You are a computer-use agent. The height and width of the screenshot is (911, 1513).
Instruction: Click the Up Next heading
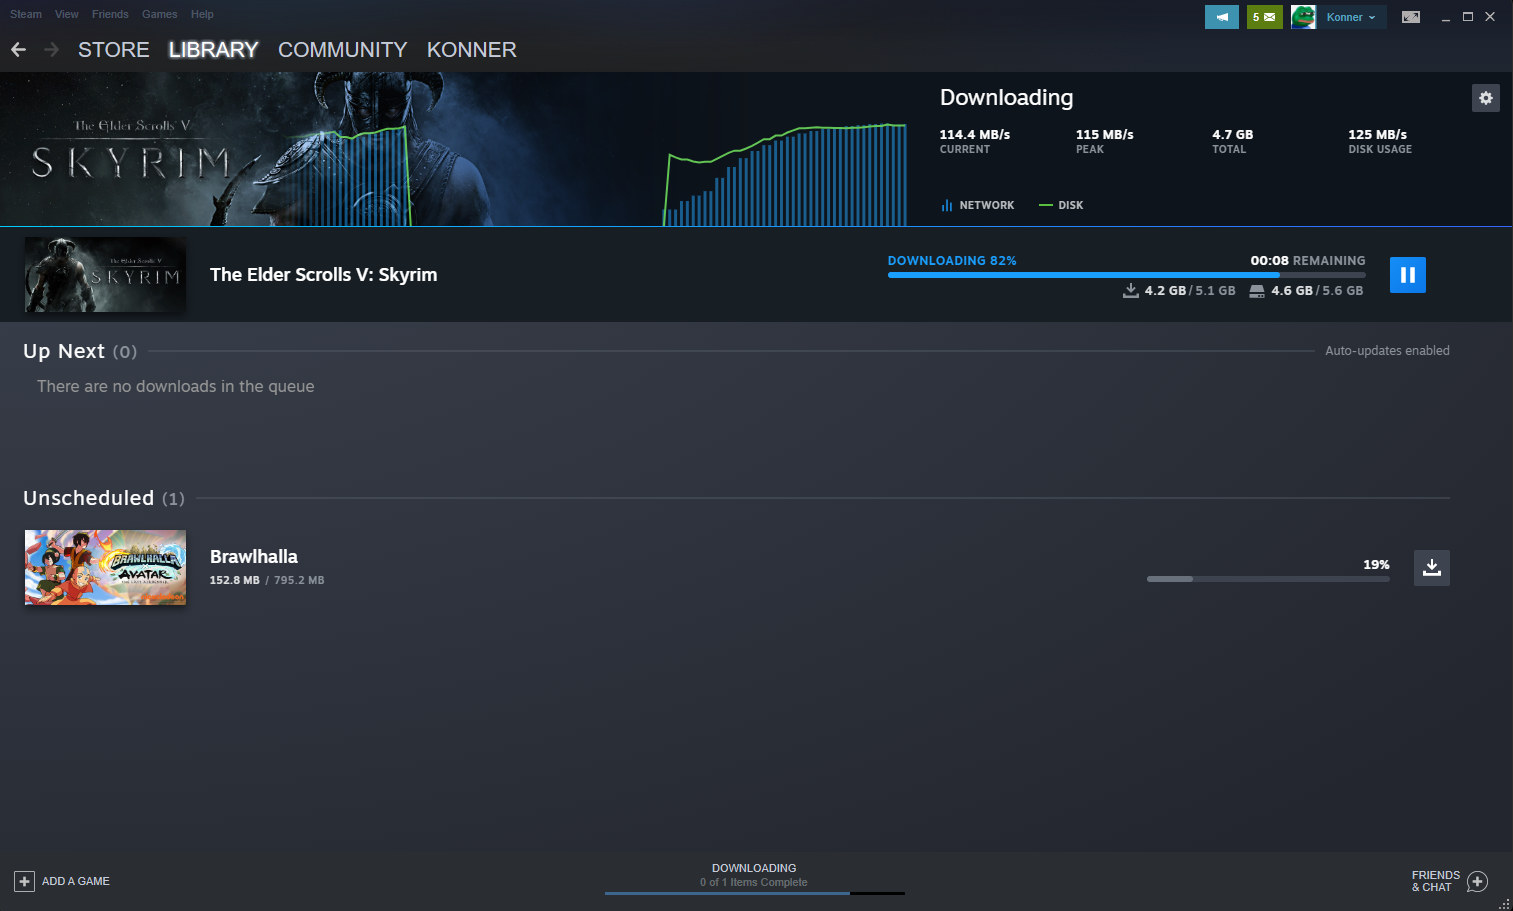[x=64, y=351]
